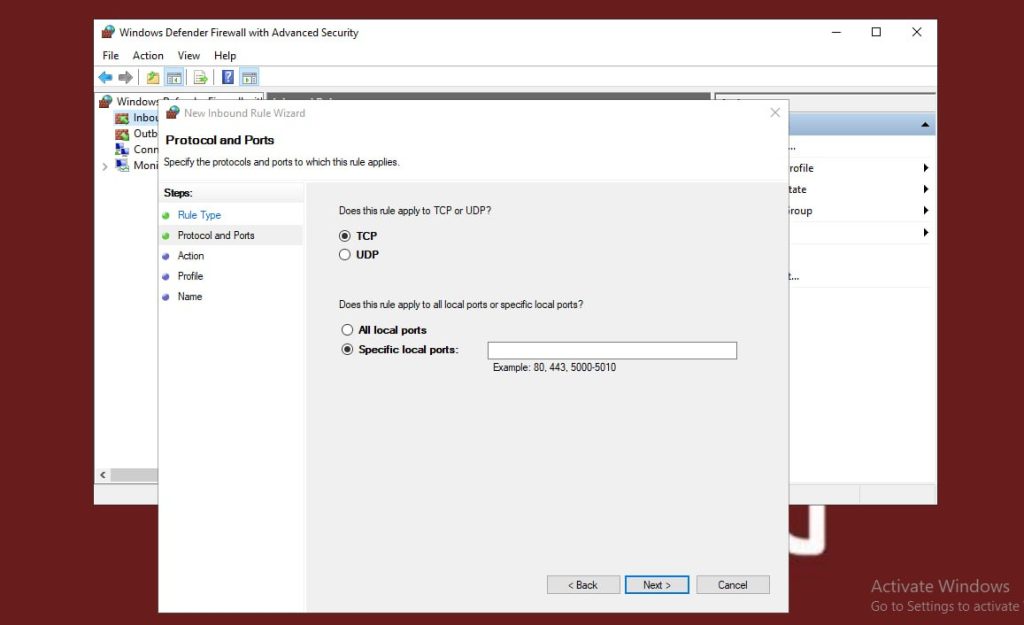The image size is (1024, 625).
Task: Click the blue Back arrow in toolbar
Action: tap(105, 78)
